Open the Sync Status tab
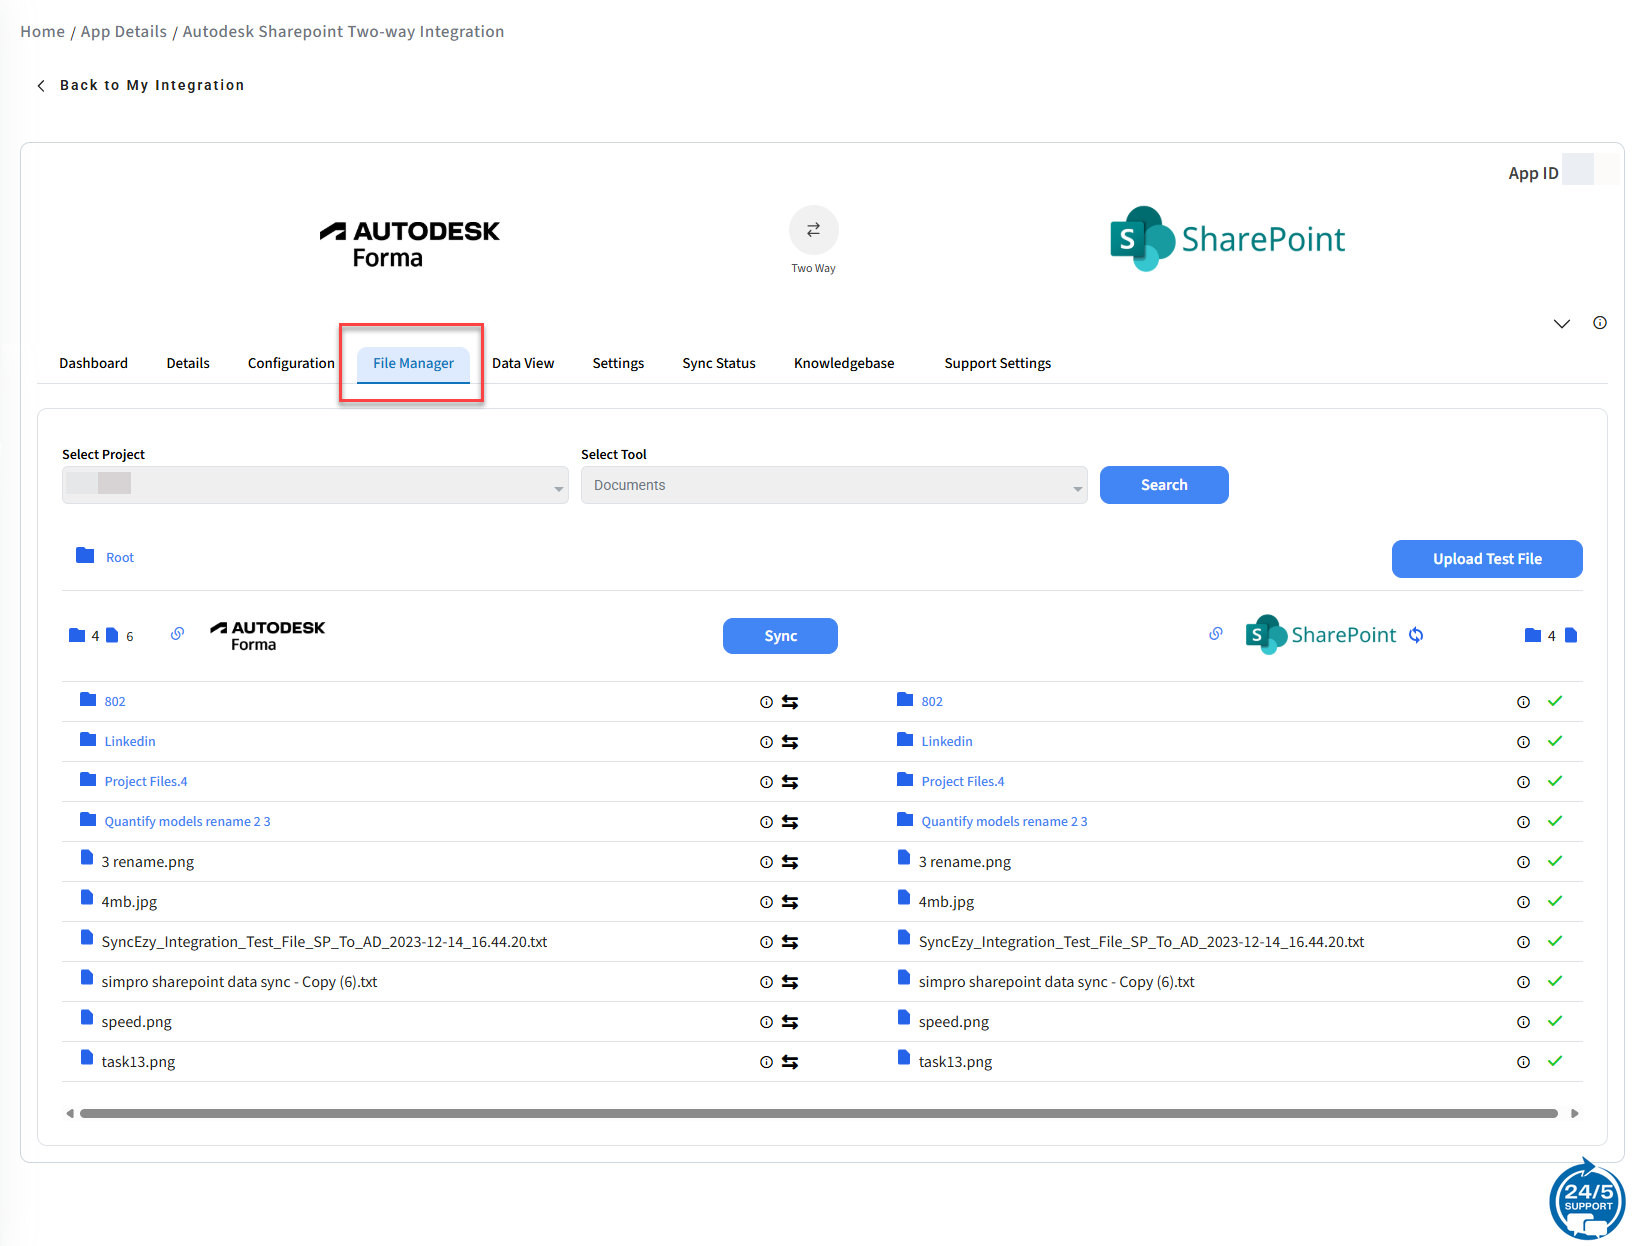Viewport: 1644px width, 1246px height. pos(718,363)
